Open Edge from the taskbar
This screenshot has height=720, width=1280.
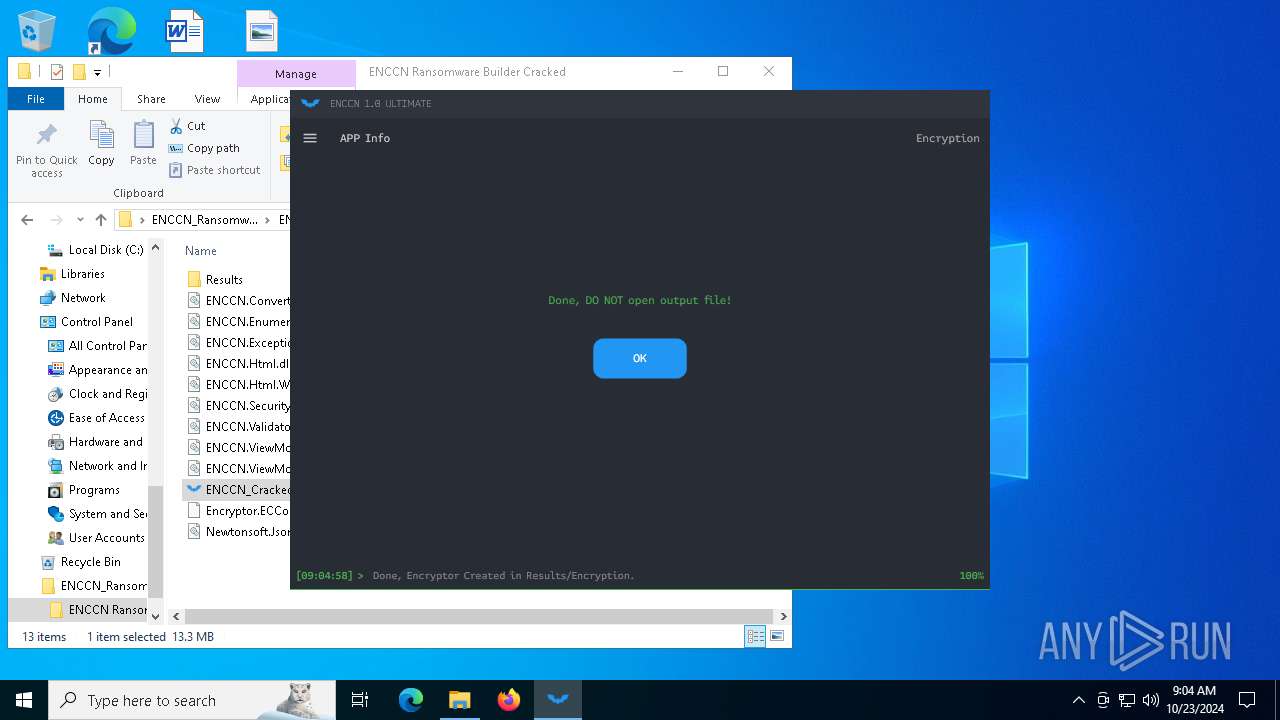[x=411, y=700]
